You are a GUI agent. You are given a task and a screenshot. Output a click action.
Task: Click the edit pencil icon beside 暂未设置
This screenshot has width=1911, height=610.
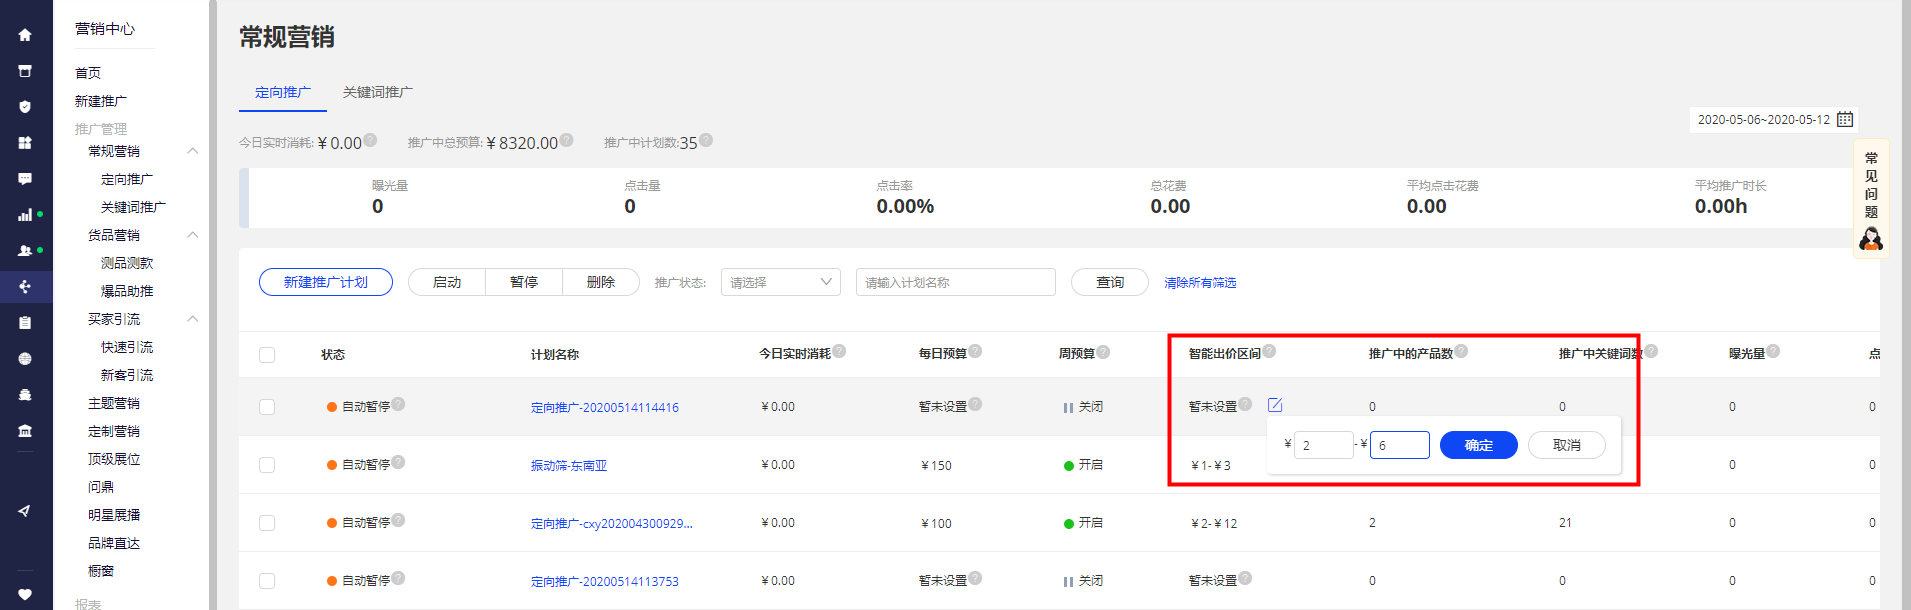pyautogui.click(x=1275, y=405)
